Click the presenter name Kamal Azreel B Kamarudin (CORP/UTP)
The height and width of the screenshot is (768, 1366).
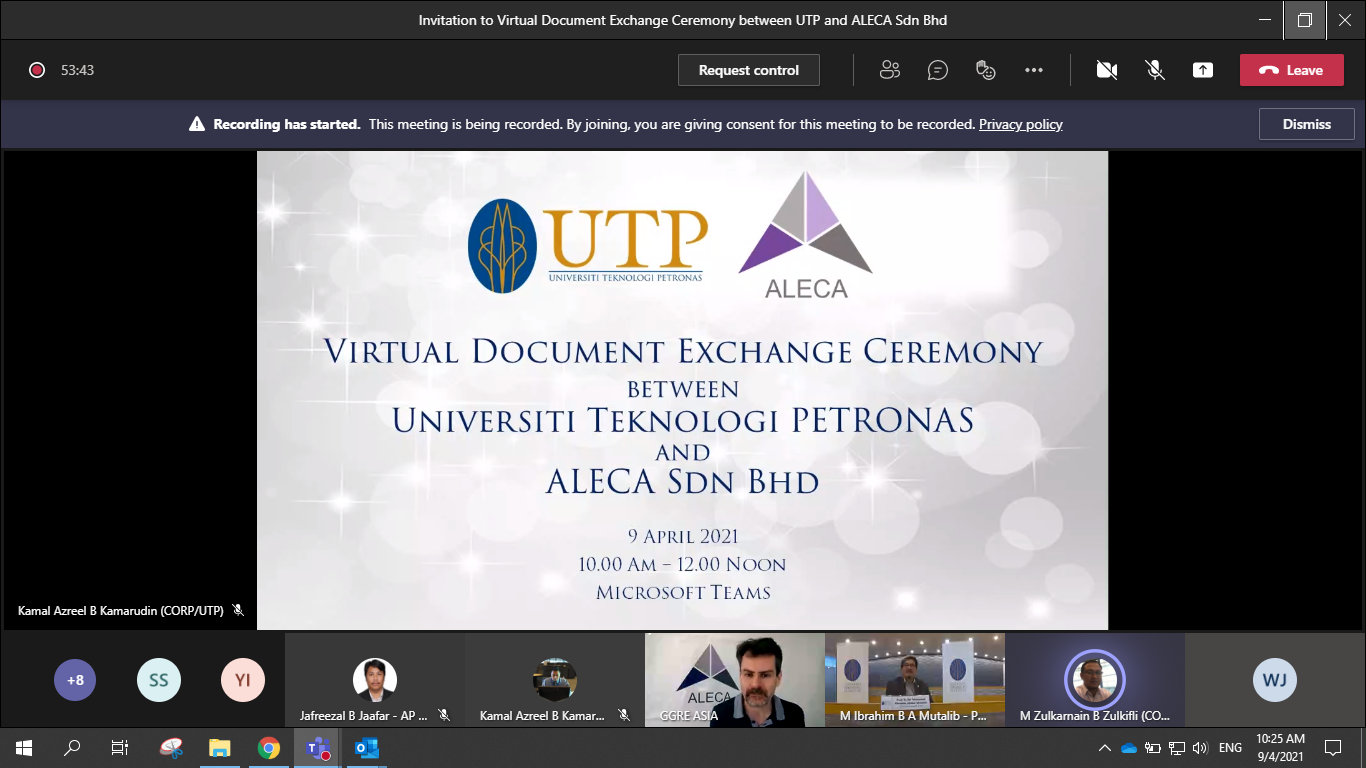(121, 610)
